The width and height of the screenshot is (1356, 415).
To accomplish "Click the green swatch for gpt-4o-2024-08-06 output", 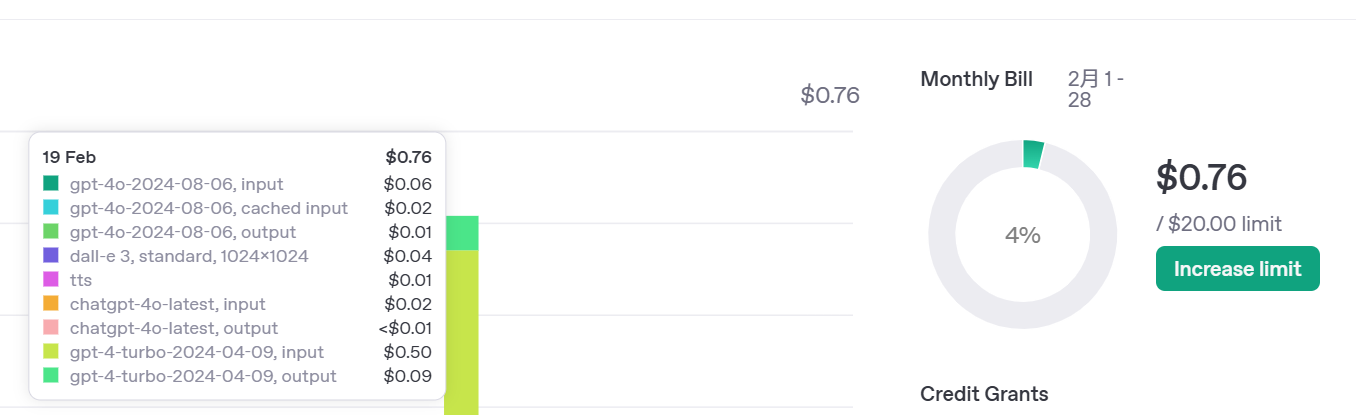I will [51, 232].
